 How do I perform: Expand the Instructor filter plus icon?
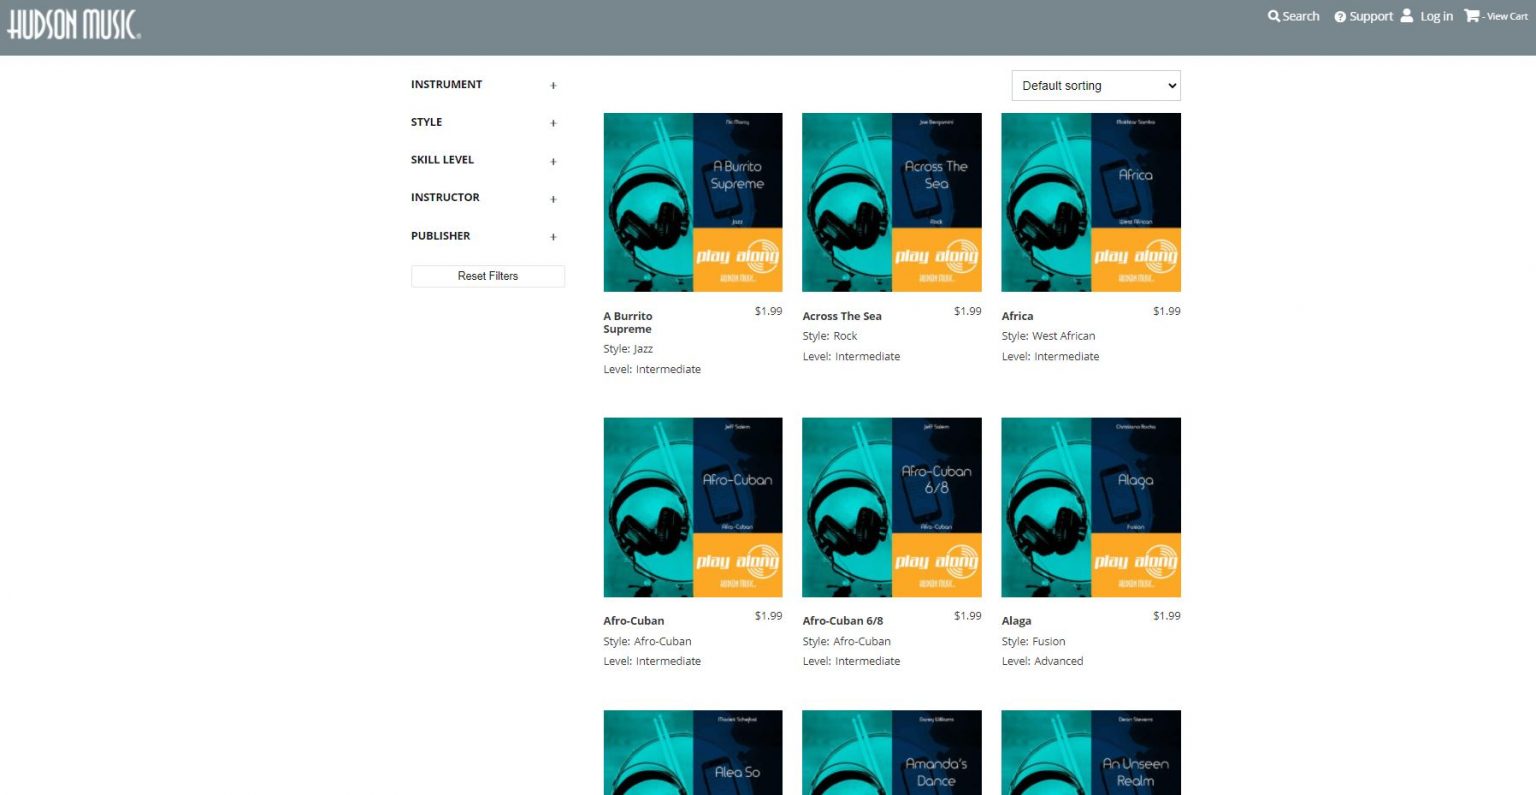point(553,199)
